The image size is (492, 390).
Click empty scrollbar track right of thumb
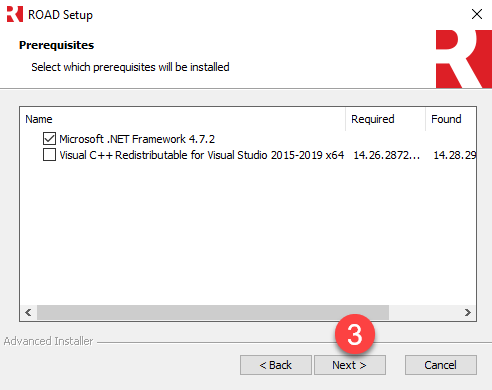(x=424, y=312)
